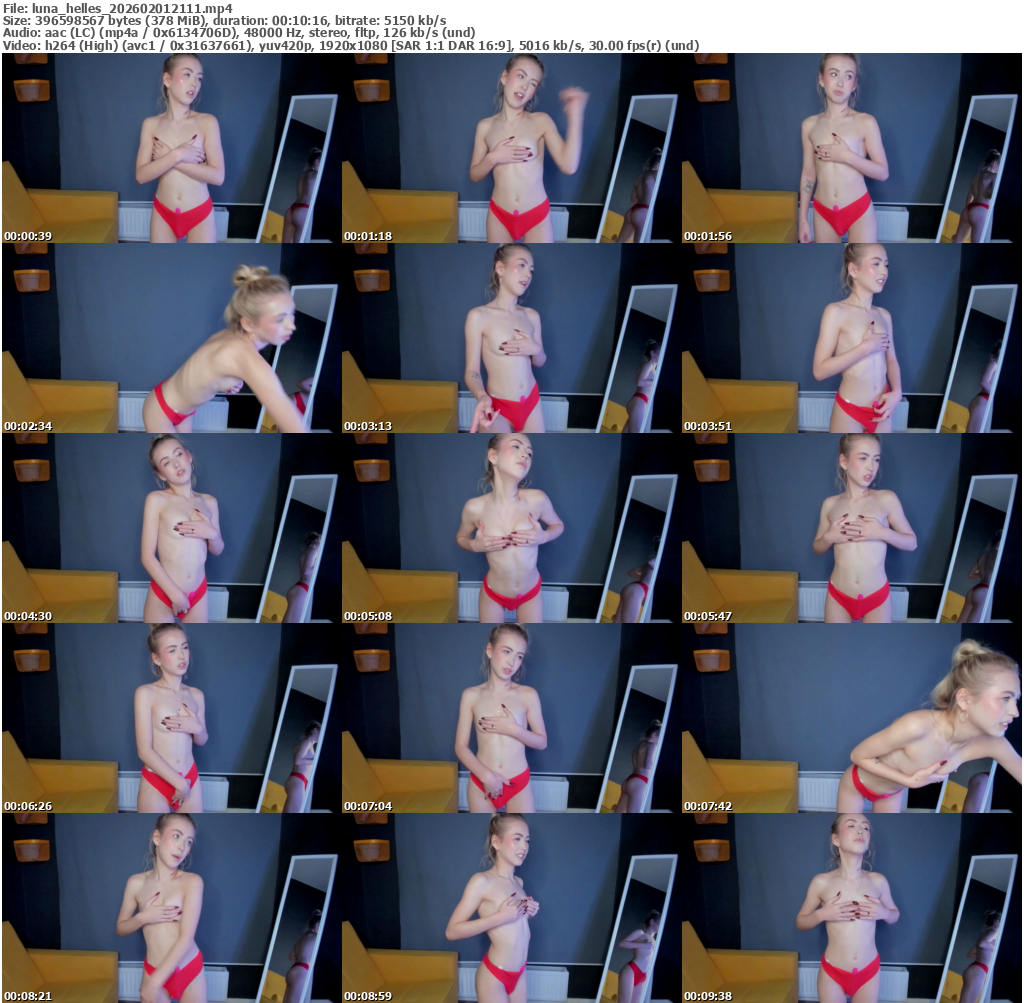Viewport: 1024px width, 1003px height.
Task: Choose the frame timestamped 00:05:08
Action: point(511,528)
